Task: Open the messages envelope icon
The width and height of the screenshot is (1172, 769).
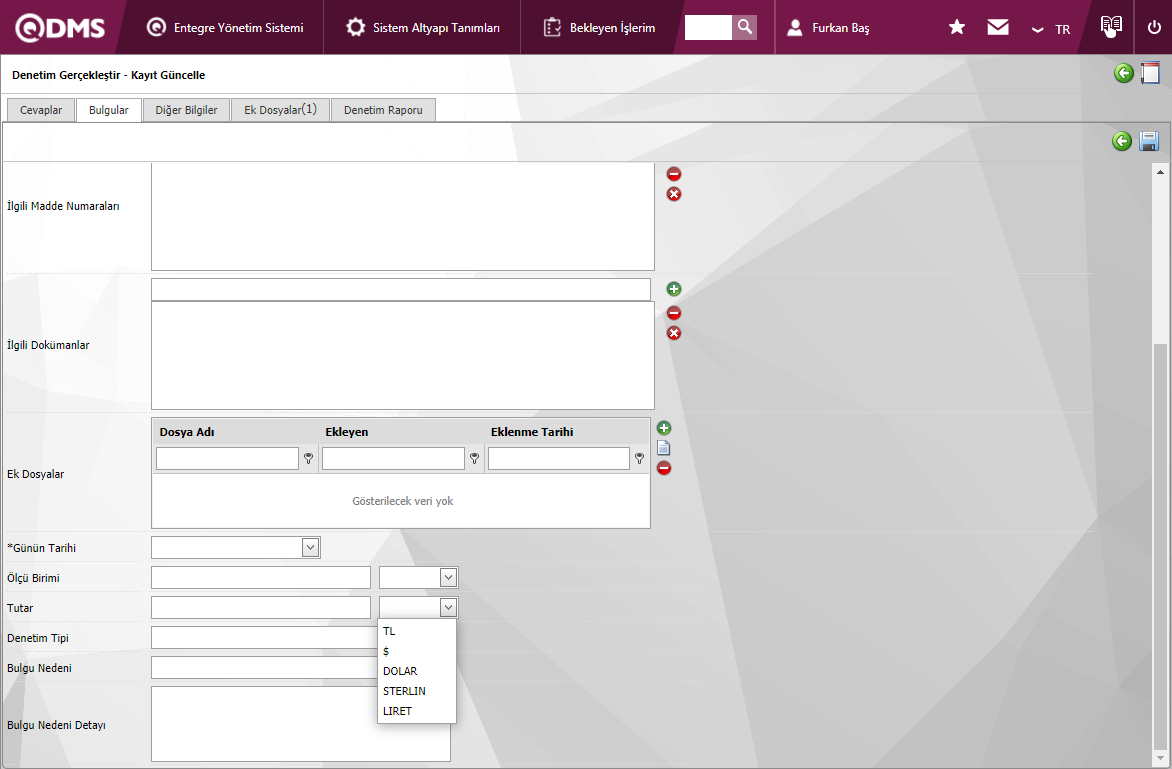Action: (x=998, y=28)
